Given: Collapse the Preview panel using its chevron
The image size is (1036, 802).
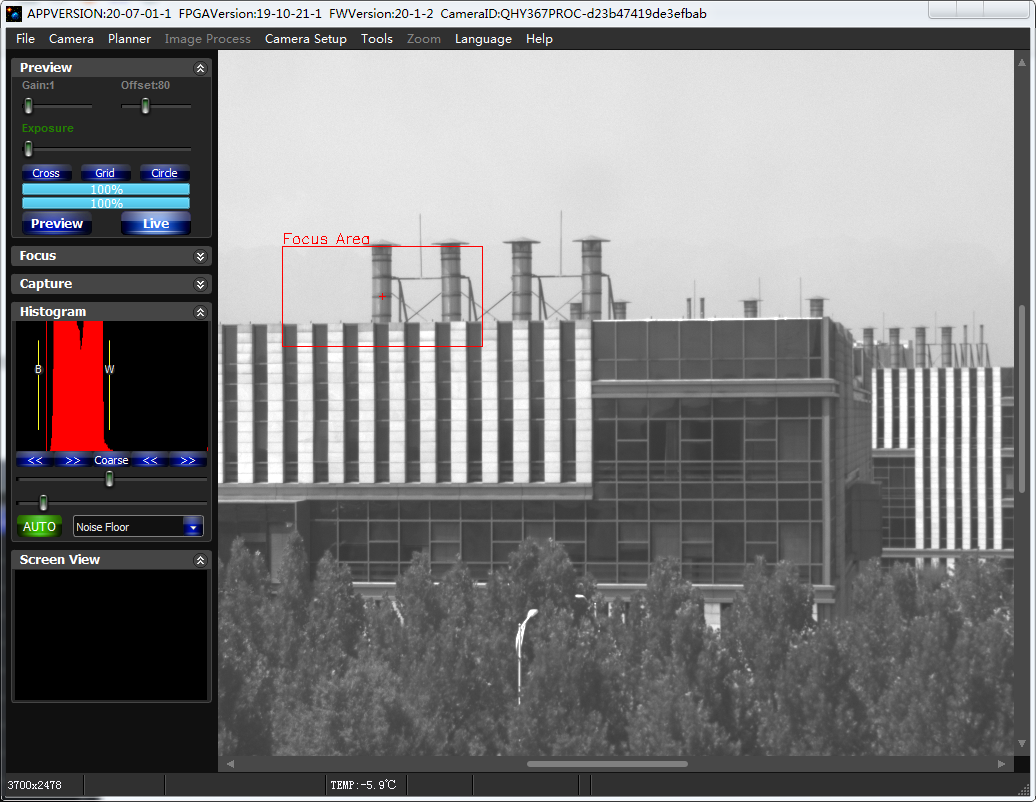Looking at the screenshot, I should [x=200, y=68].
